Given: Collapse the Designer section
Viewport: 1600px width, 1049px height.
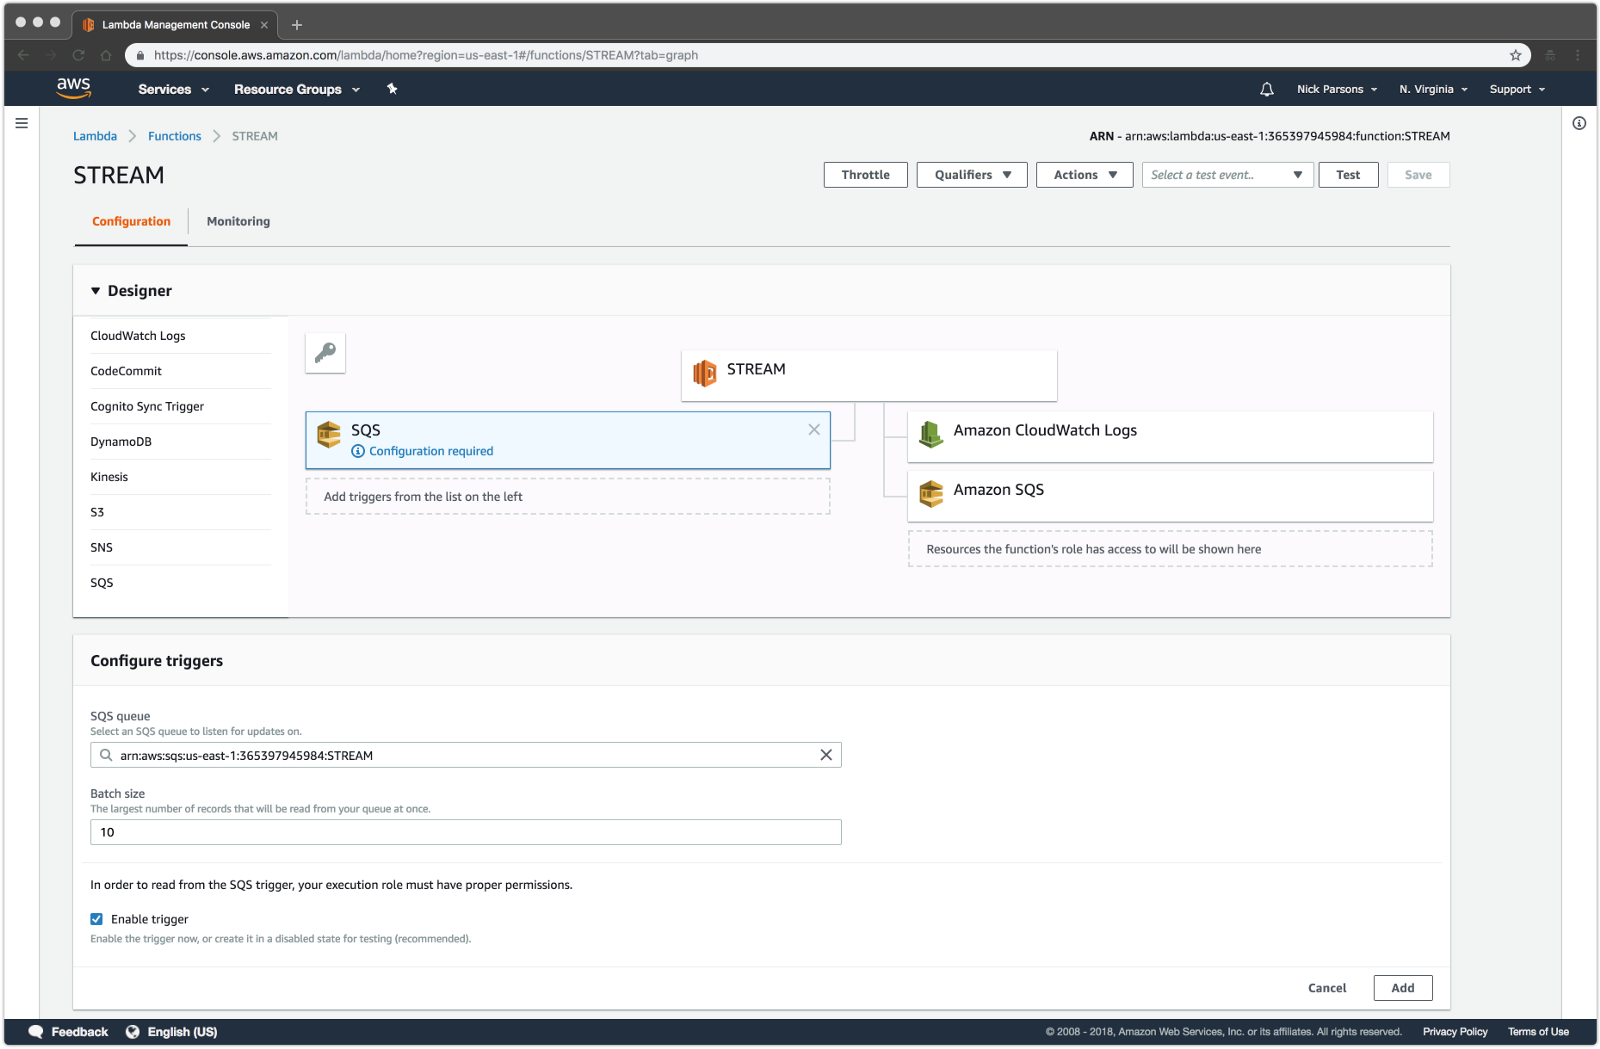Looking at the screenshot, I should coord(96,291).
